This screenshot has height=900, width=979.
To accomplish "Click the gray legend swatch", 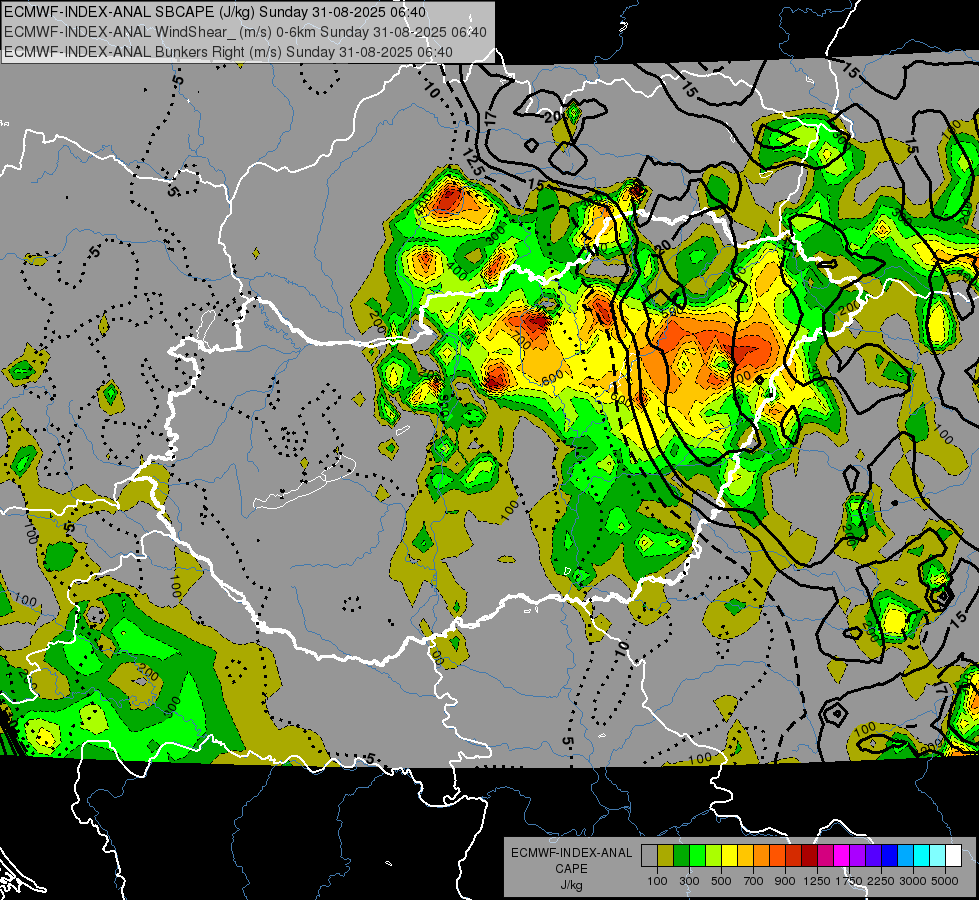I will 649,855.
